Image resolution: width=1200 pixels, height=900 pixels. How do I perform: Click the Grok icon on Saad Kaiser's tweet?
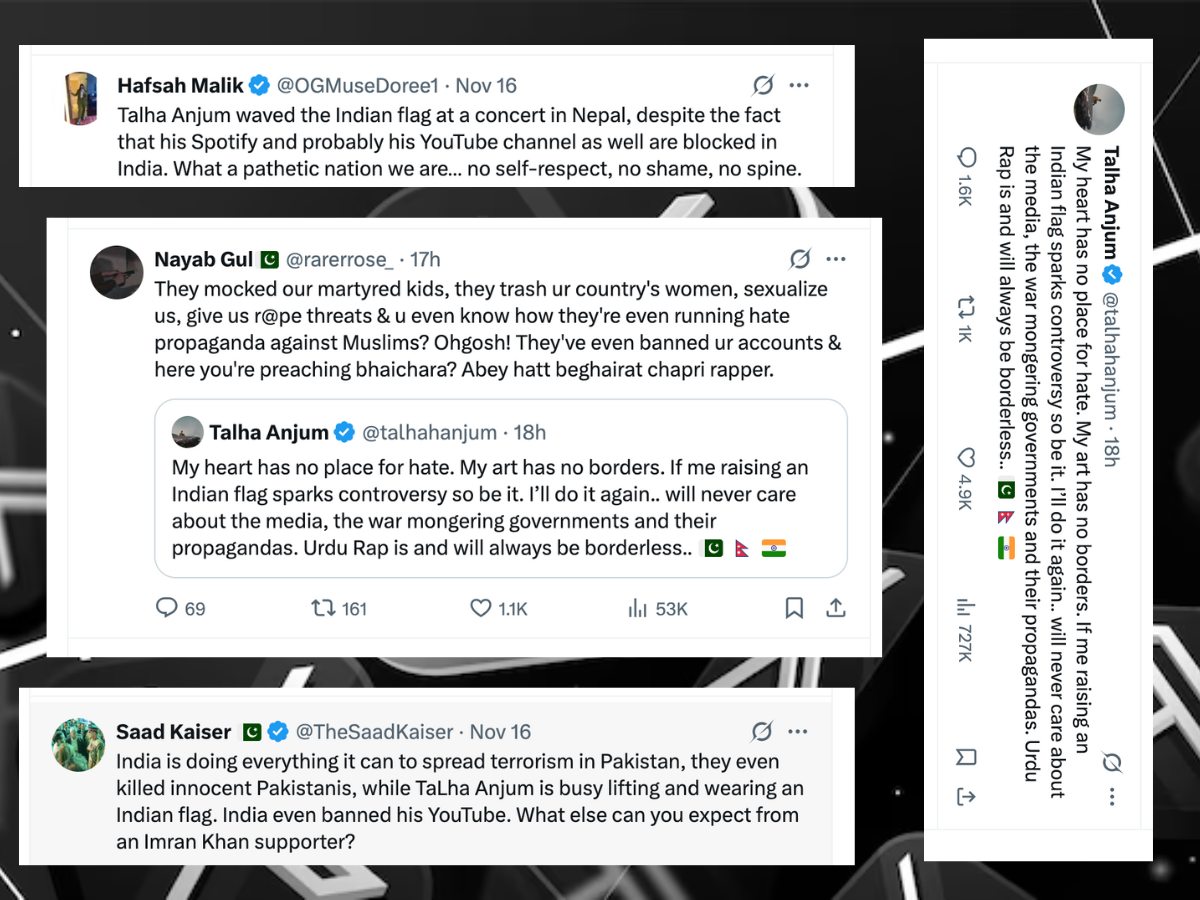(x=762, y=731)
